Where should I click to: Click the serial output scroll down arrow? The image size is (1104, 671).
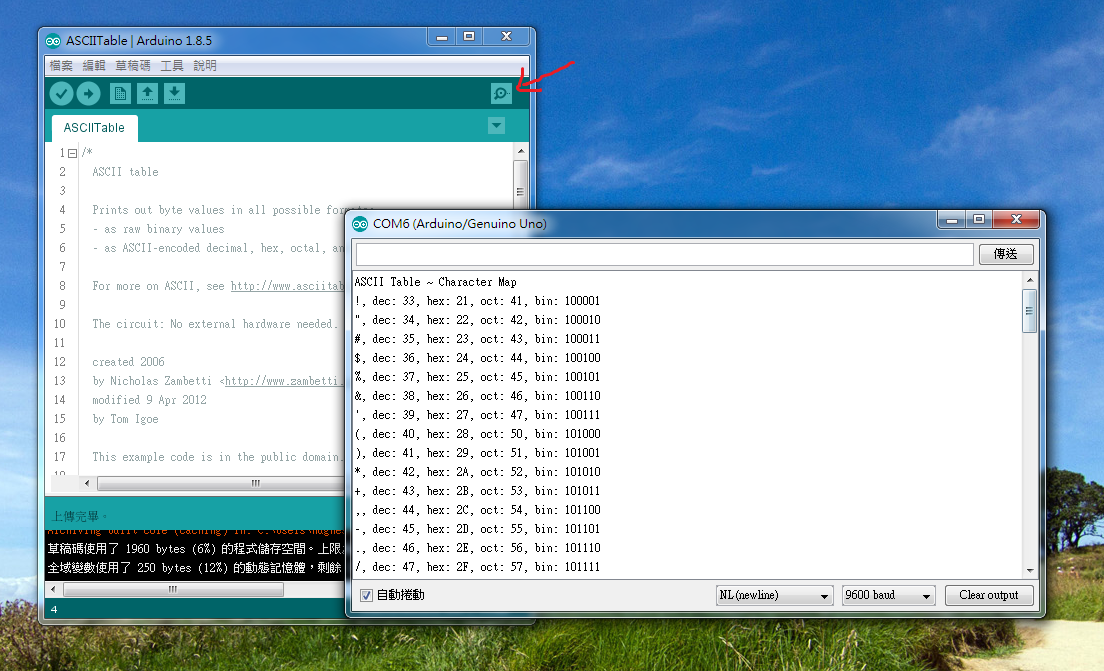tap(1029, 570)
